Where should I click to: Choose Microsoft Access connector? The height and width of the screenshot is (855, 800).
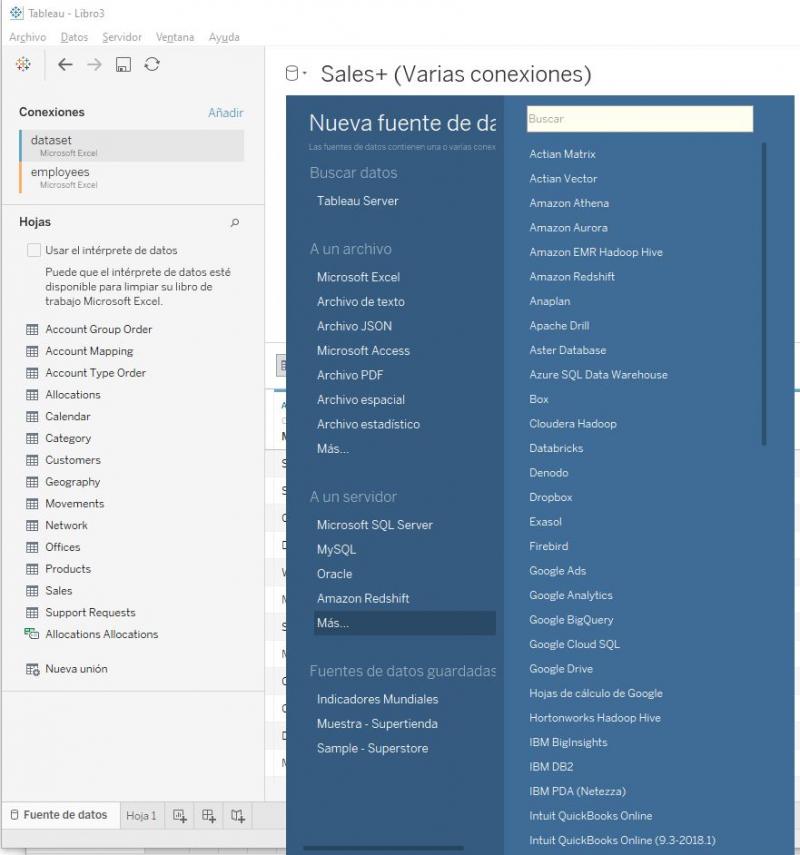(363, 351)
